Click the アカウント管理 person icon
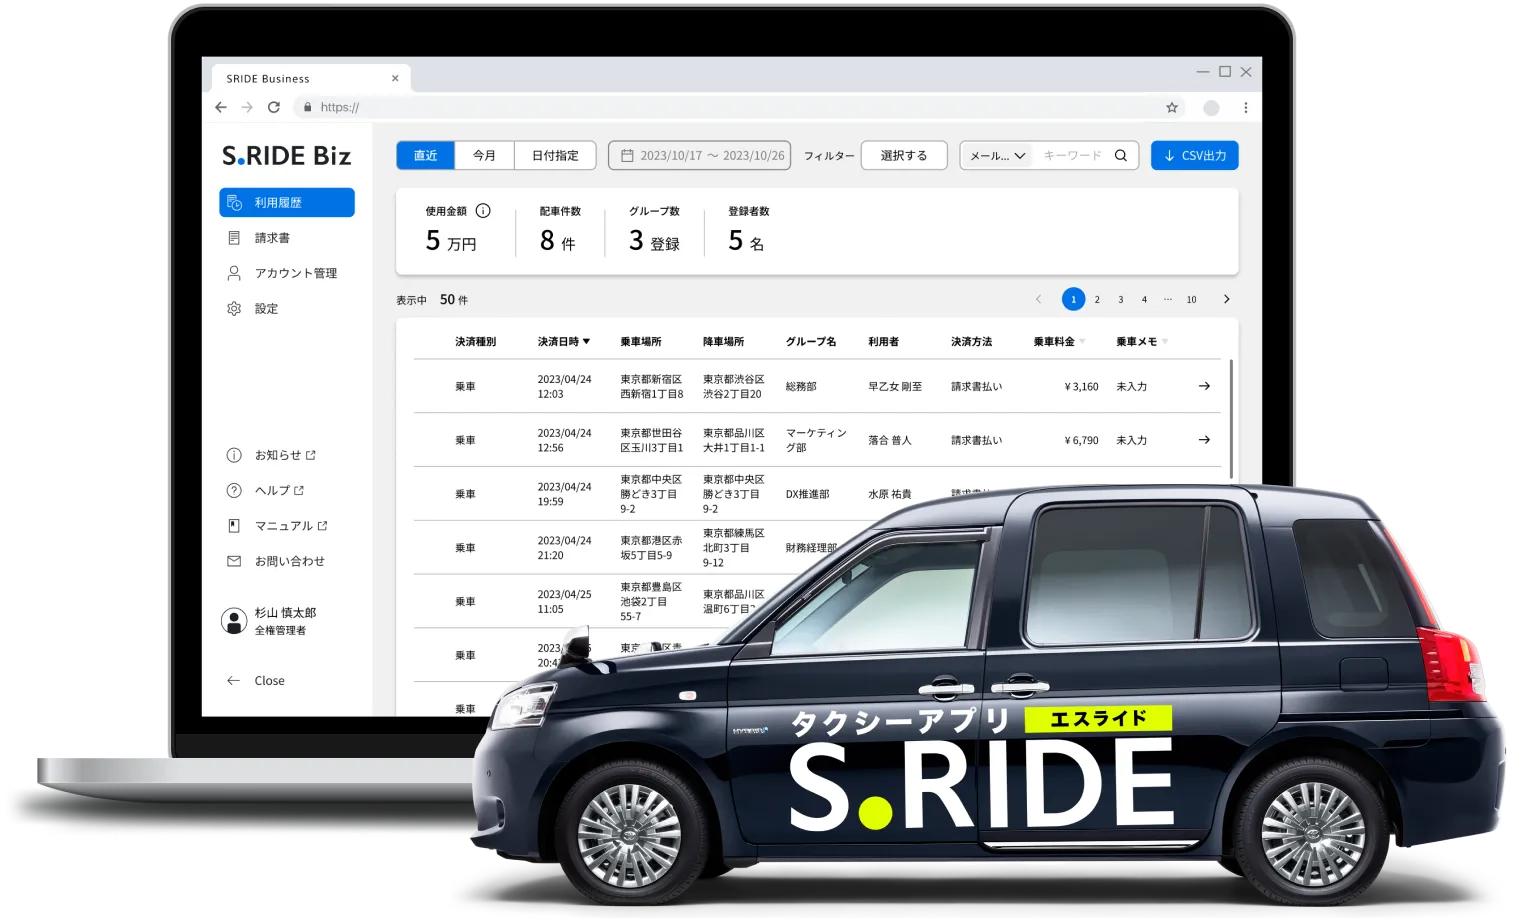This screenshot has width=1522, height=918. click(x=234, y=273)
